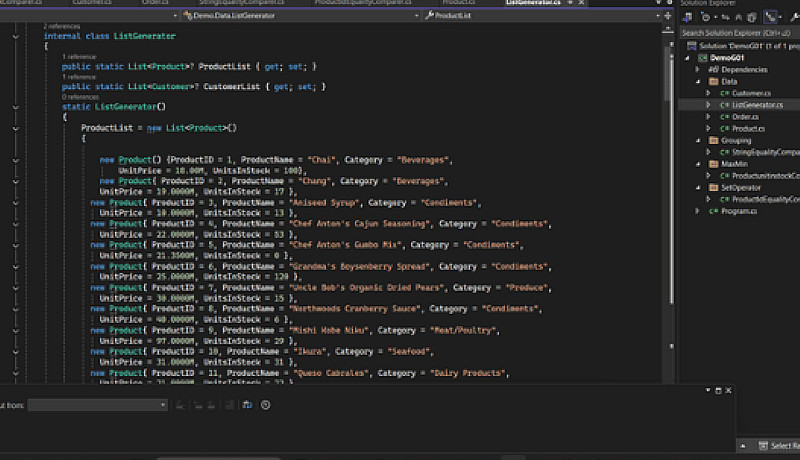Collapse the DemoG01 project node
This screenshot has height=460, width=800.
click(687, 58)
